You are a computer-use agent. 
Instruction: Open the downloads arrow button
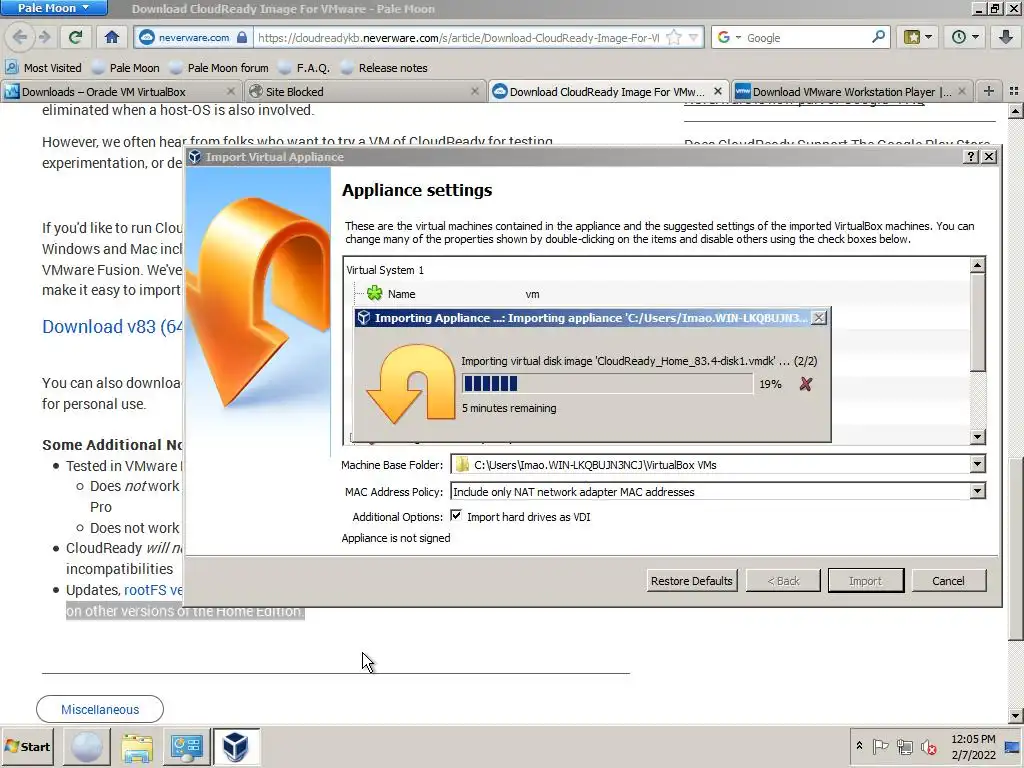click(1006, 37)
